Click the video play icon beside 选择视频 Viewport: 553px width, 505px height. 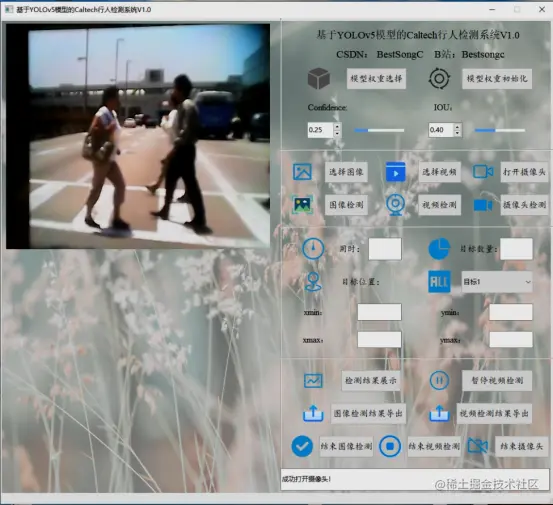click(395, 172)
